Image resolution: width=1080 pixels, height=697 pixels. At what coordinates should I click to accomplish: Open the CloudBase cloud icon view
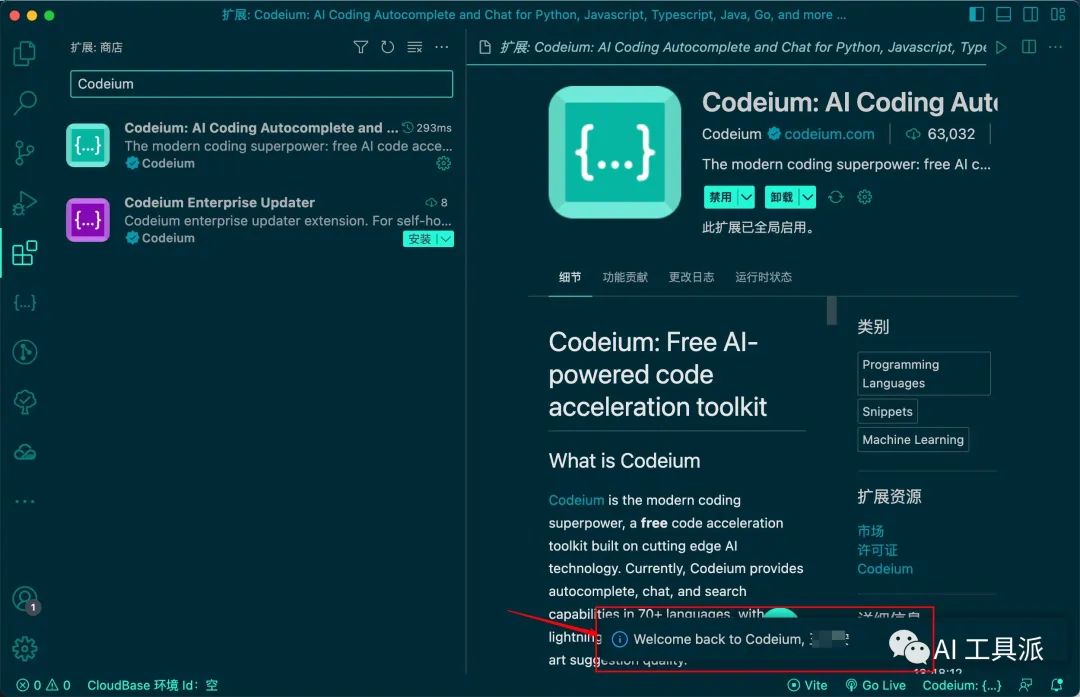point(25,452)
